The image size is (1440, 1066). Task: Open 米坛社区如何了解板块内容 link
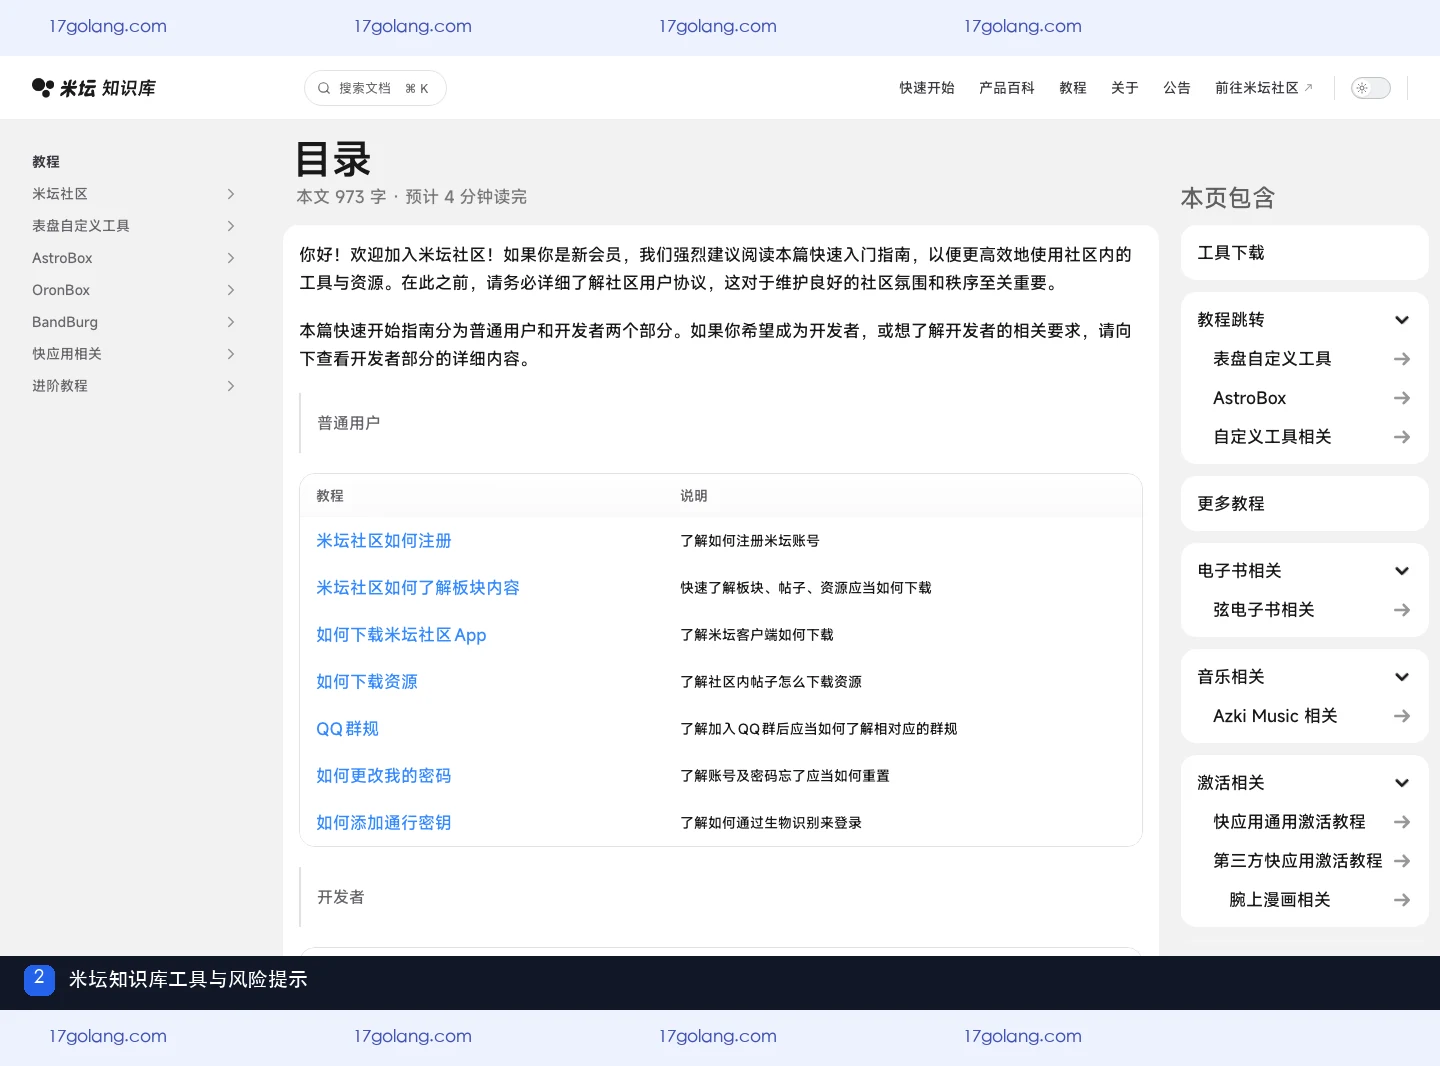coord(418,588)
